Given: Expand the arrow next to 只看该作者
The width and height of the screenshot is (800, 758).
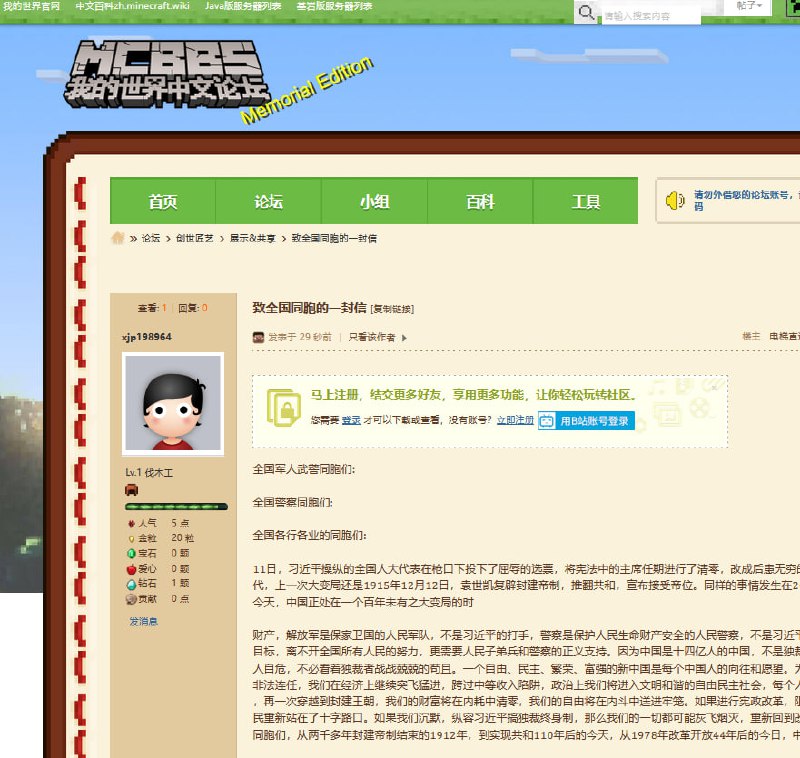Looking at the screenshot, I should [x=404, y=338].
